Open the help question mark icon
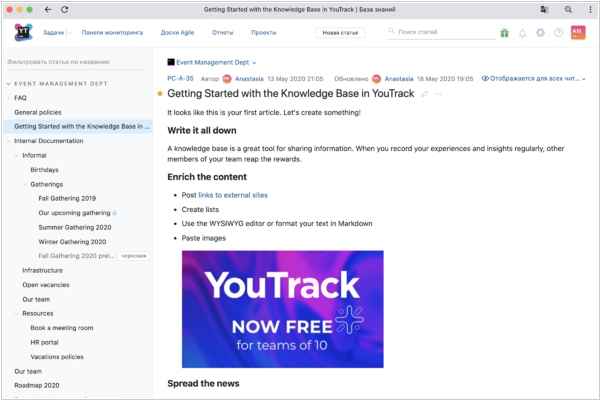Screen dimensions: 600x400 point(558,33)
